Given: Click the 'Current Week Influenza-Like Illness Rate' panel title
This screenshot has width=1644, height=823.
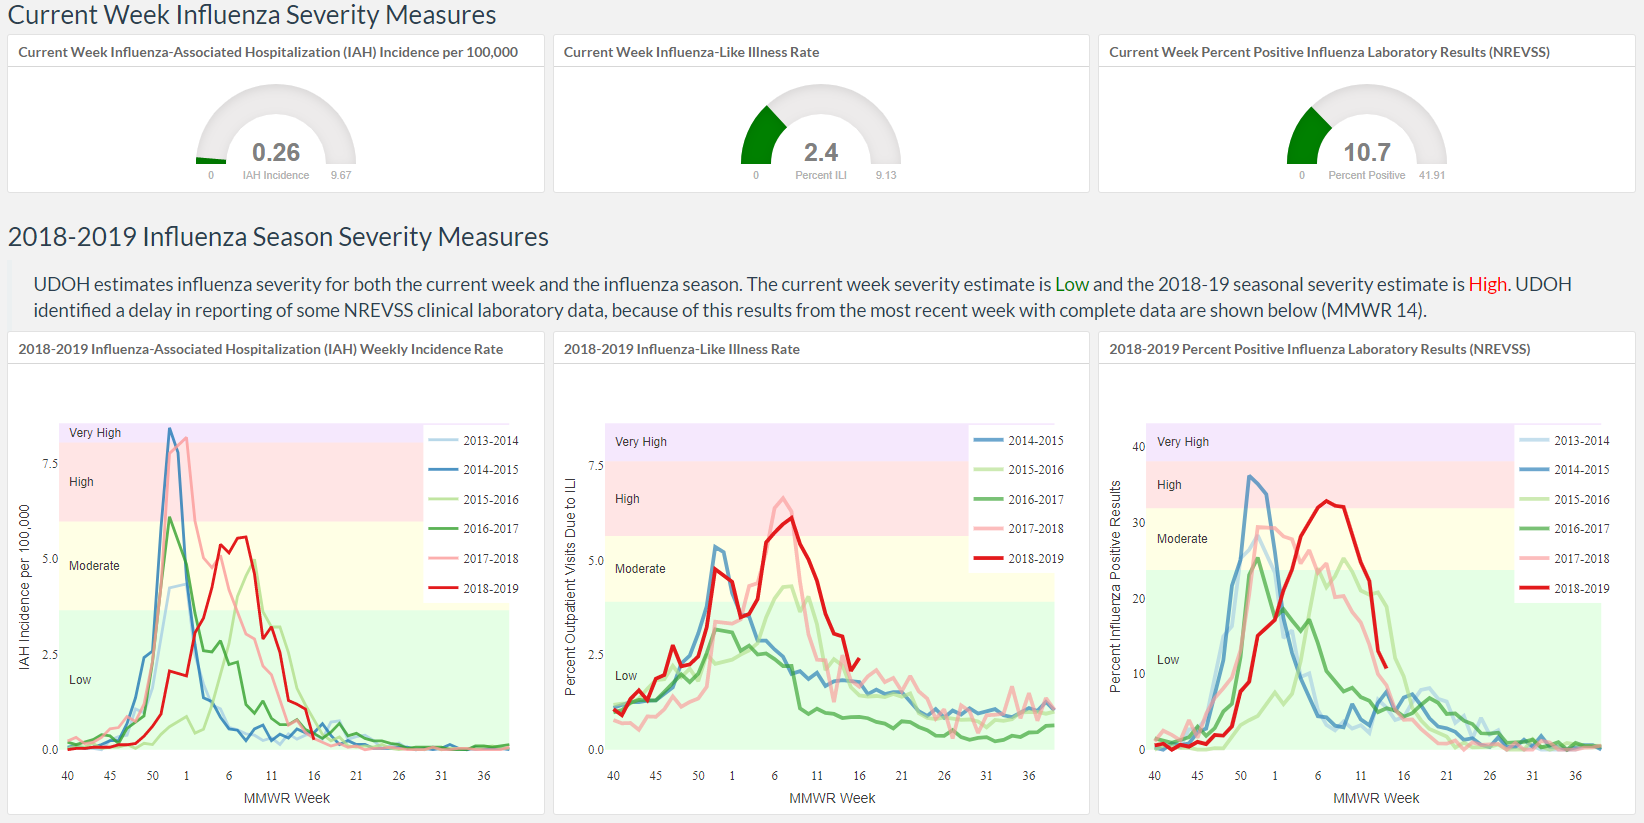Looking at the screenshot, I should 691,52.
